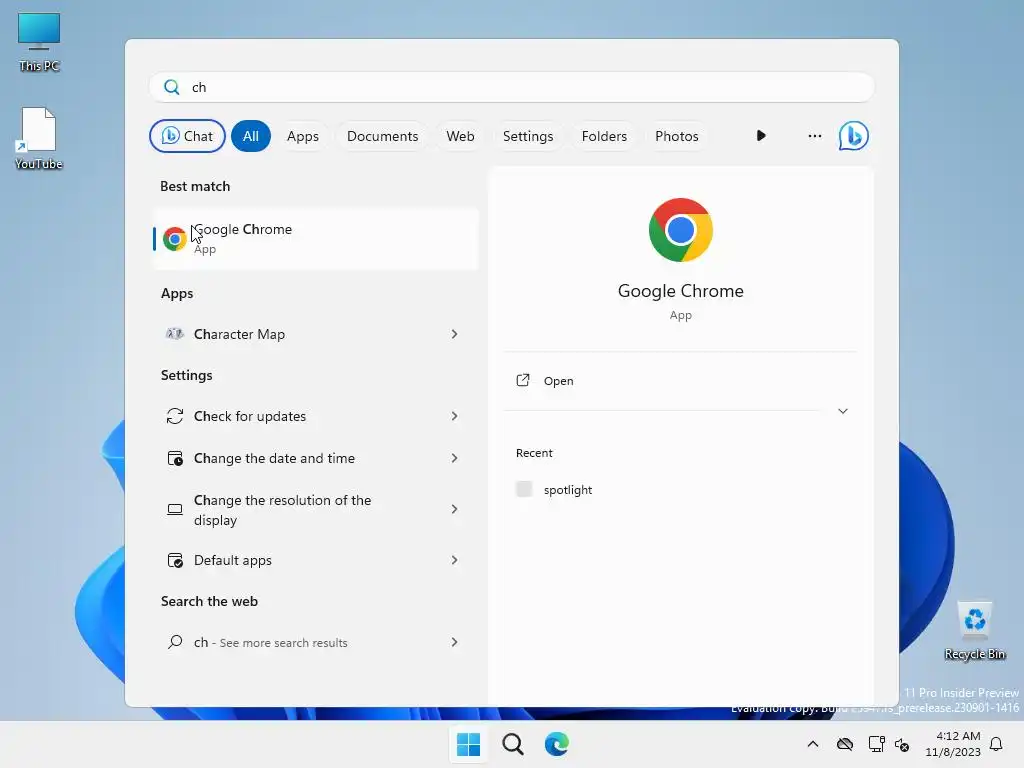Screen dimensions: 1024x768
Task: Select the Recycle Bin desktop icon
Action: point(974,631)
